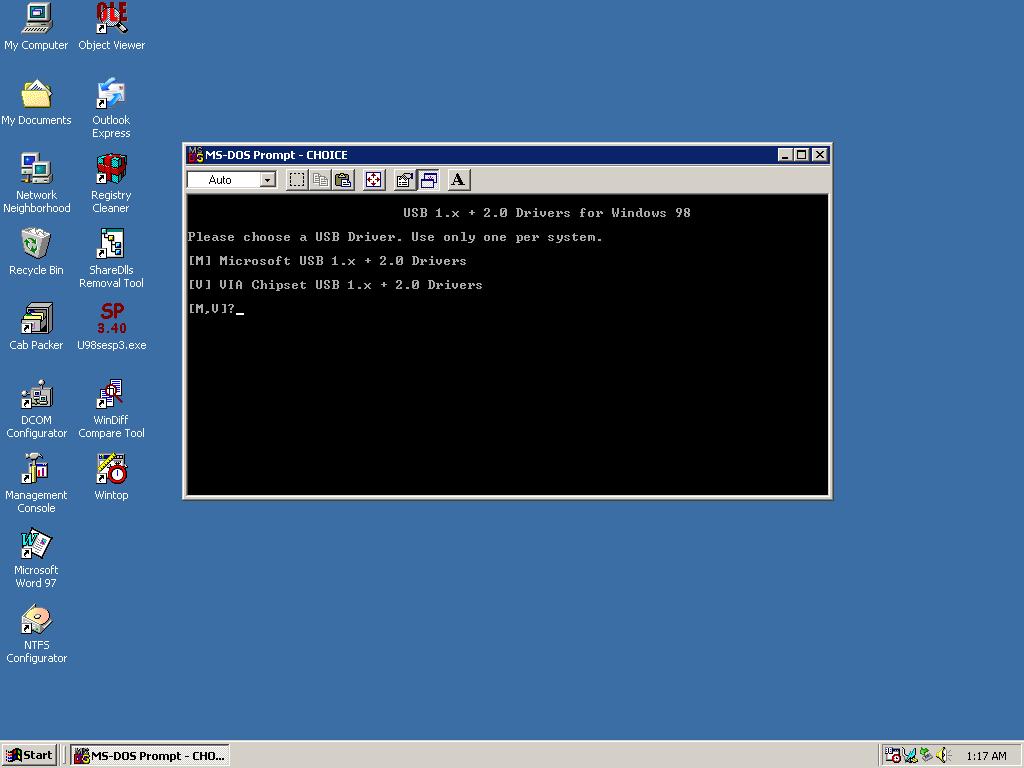Toggle the Background toolbar button
The height and width of the screenshot is (768, 1024).
point(428,180)
